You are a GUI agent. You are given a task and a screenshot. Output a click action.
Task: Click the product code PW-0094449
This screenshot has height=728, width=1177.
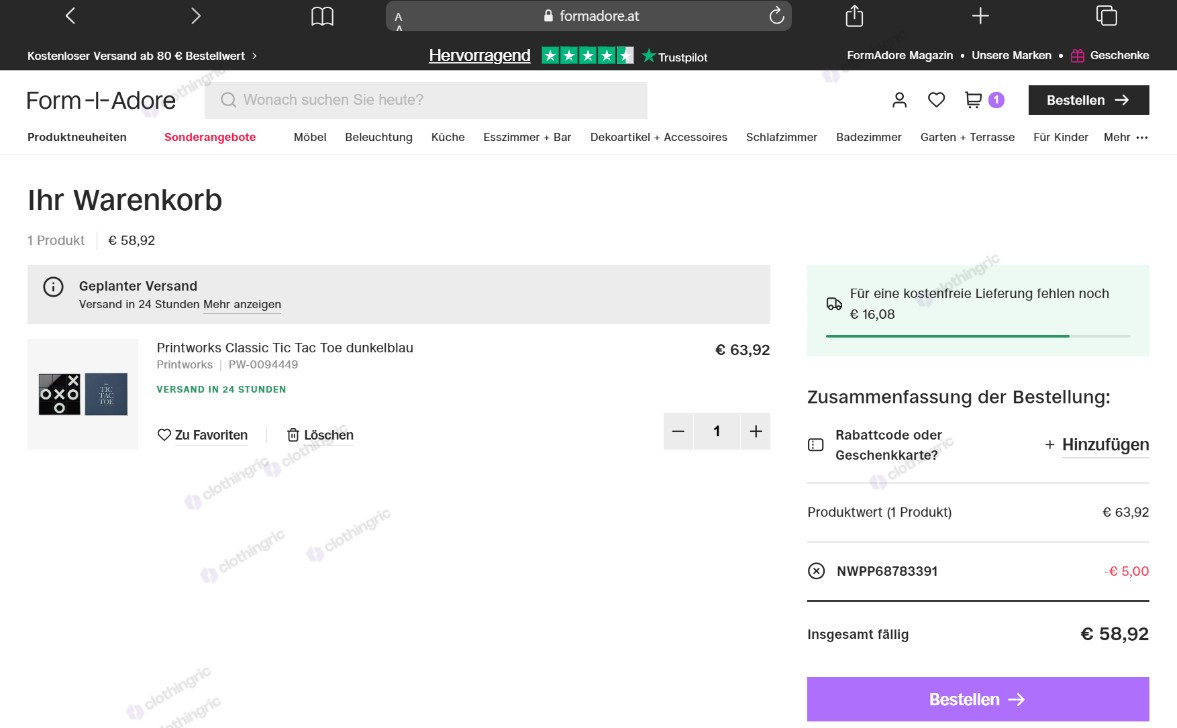pos(263,365)
